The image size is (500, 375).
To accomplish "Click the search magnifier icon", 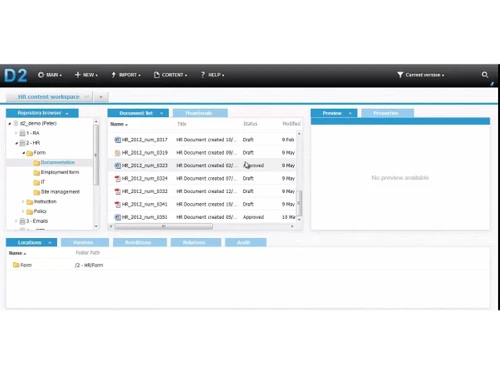I will tap(485, 75).
